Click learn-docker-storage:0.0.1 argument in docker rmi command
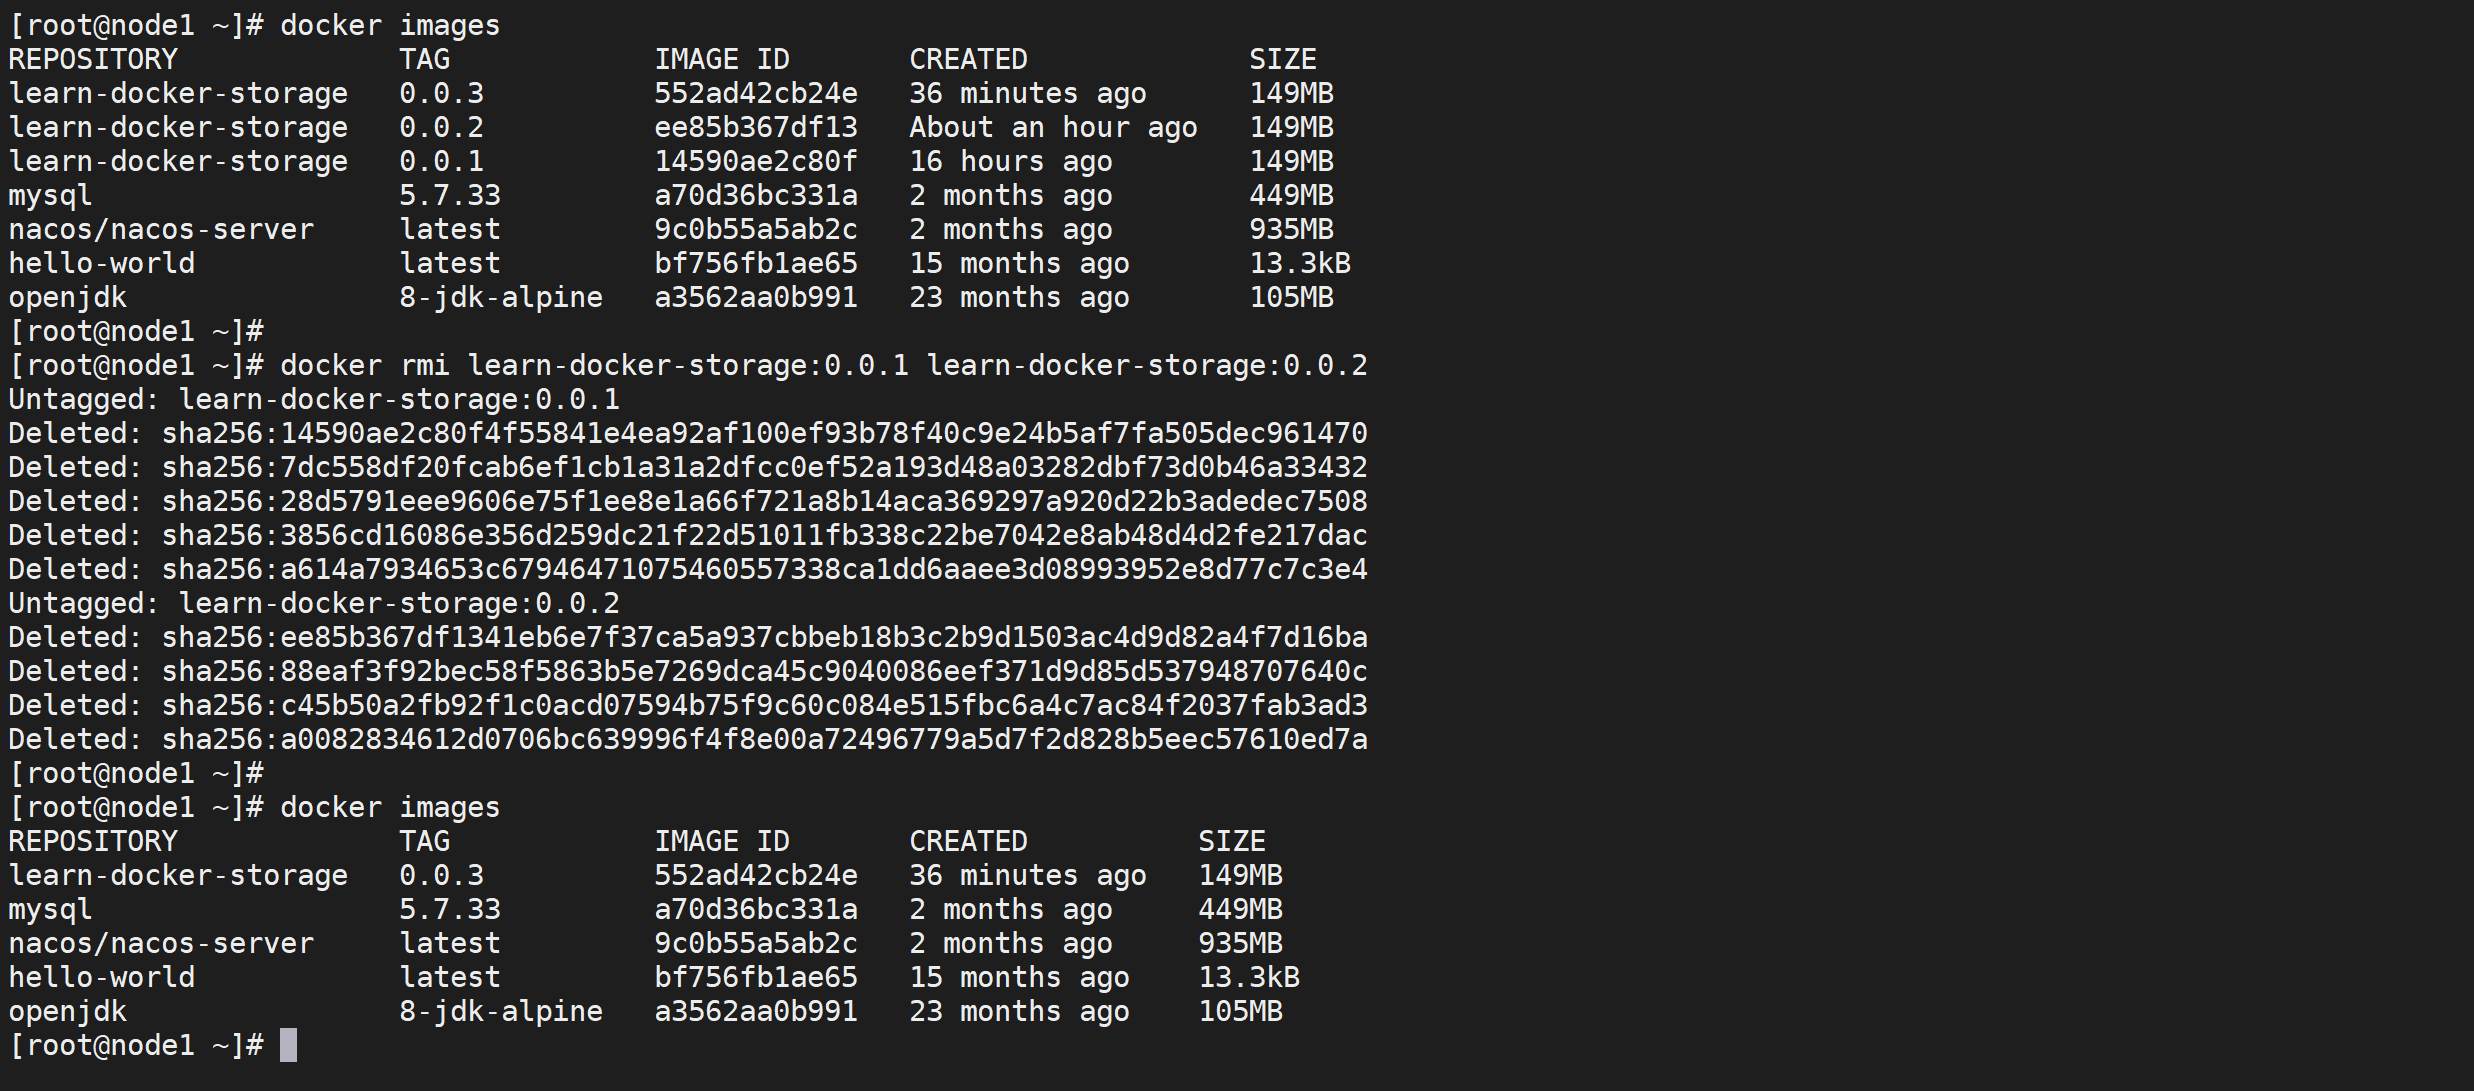 pos(688,365)
